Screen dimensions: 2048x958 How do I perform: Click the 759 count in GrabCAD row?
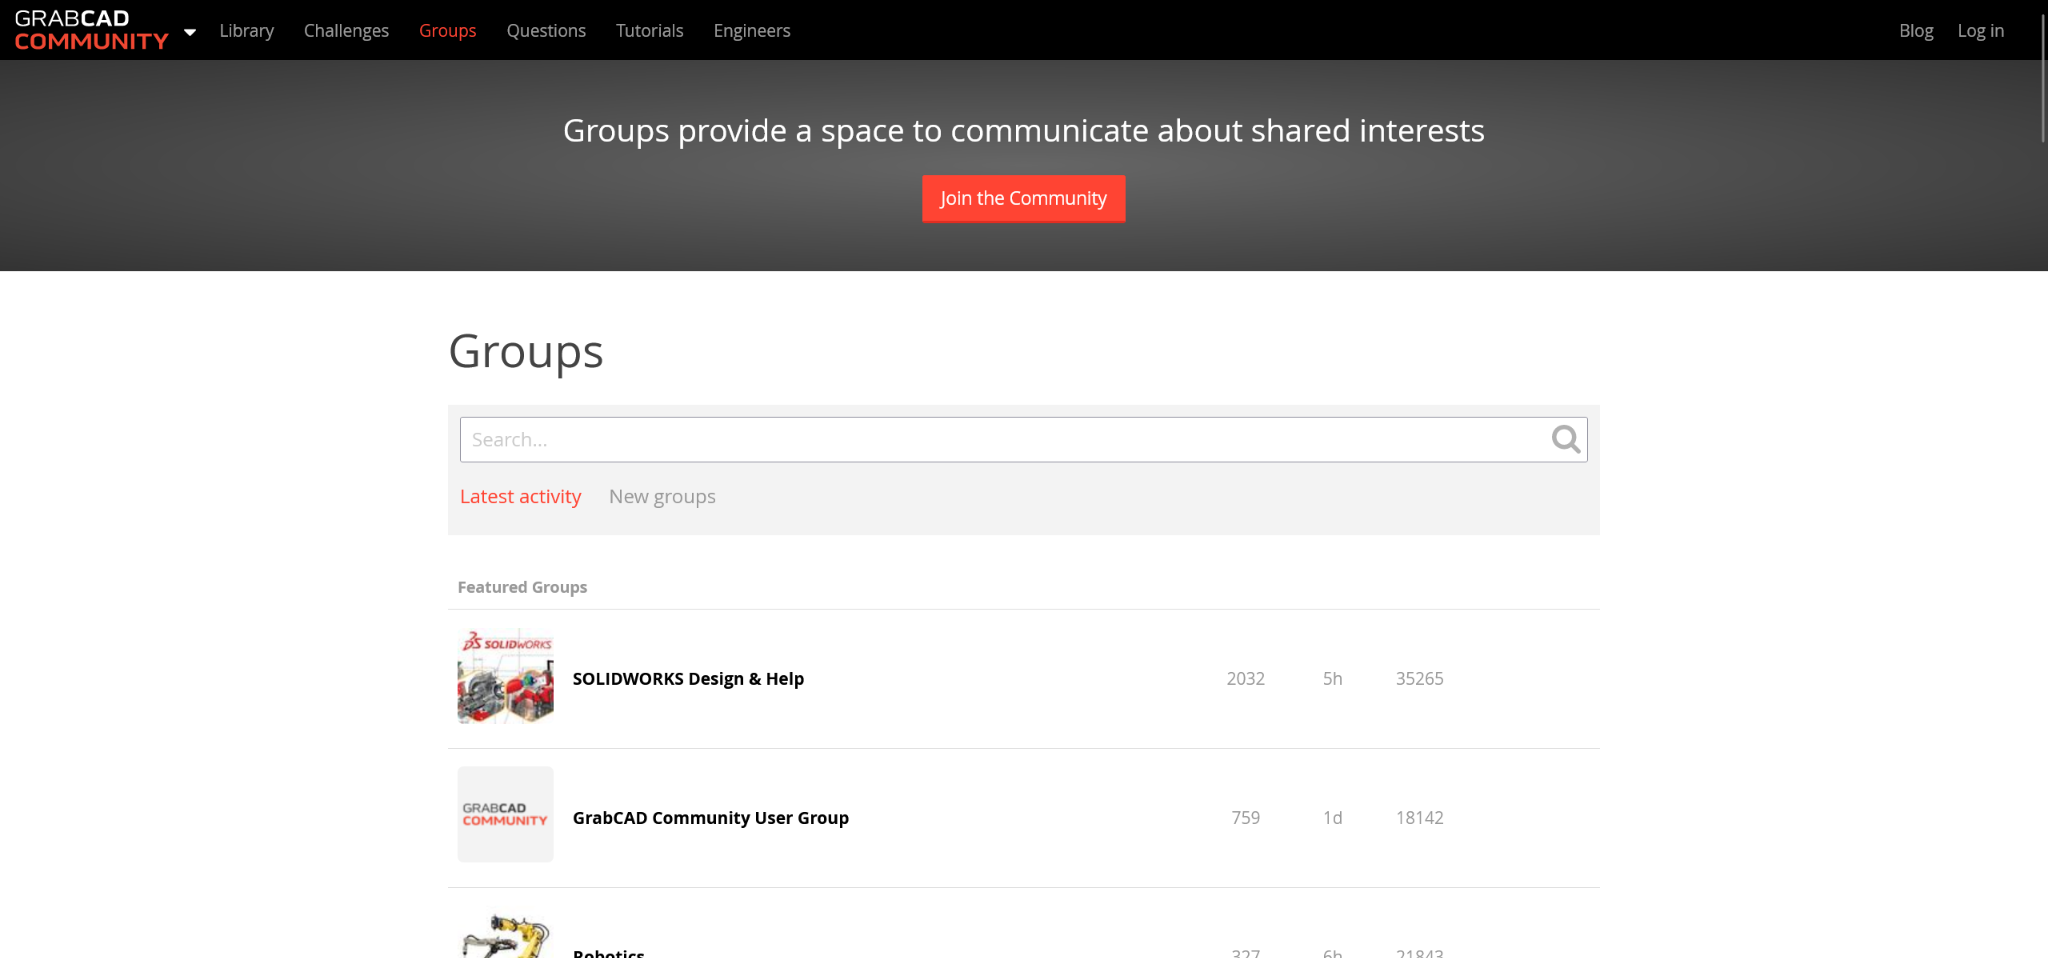click(x=1245, y=817)
